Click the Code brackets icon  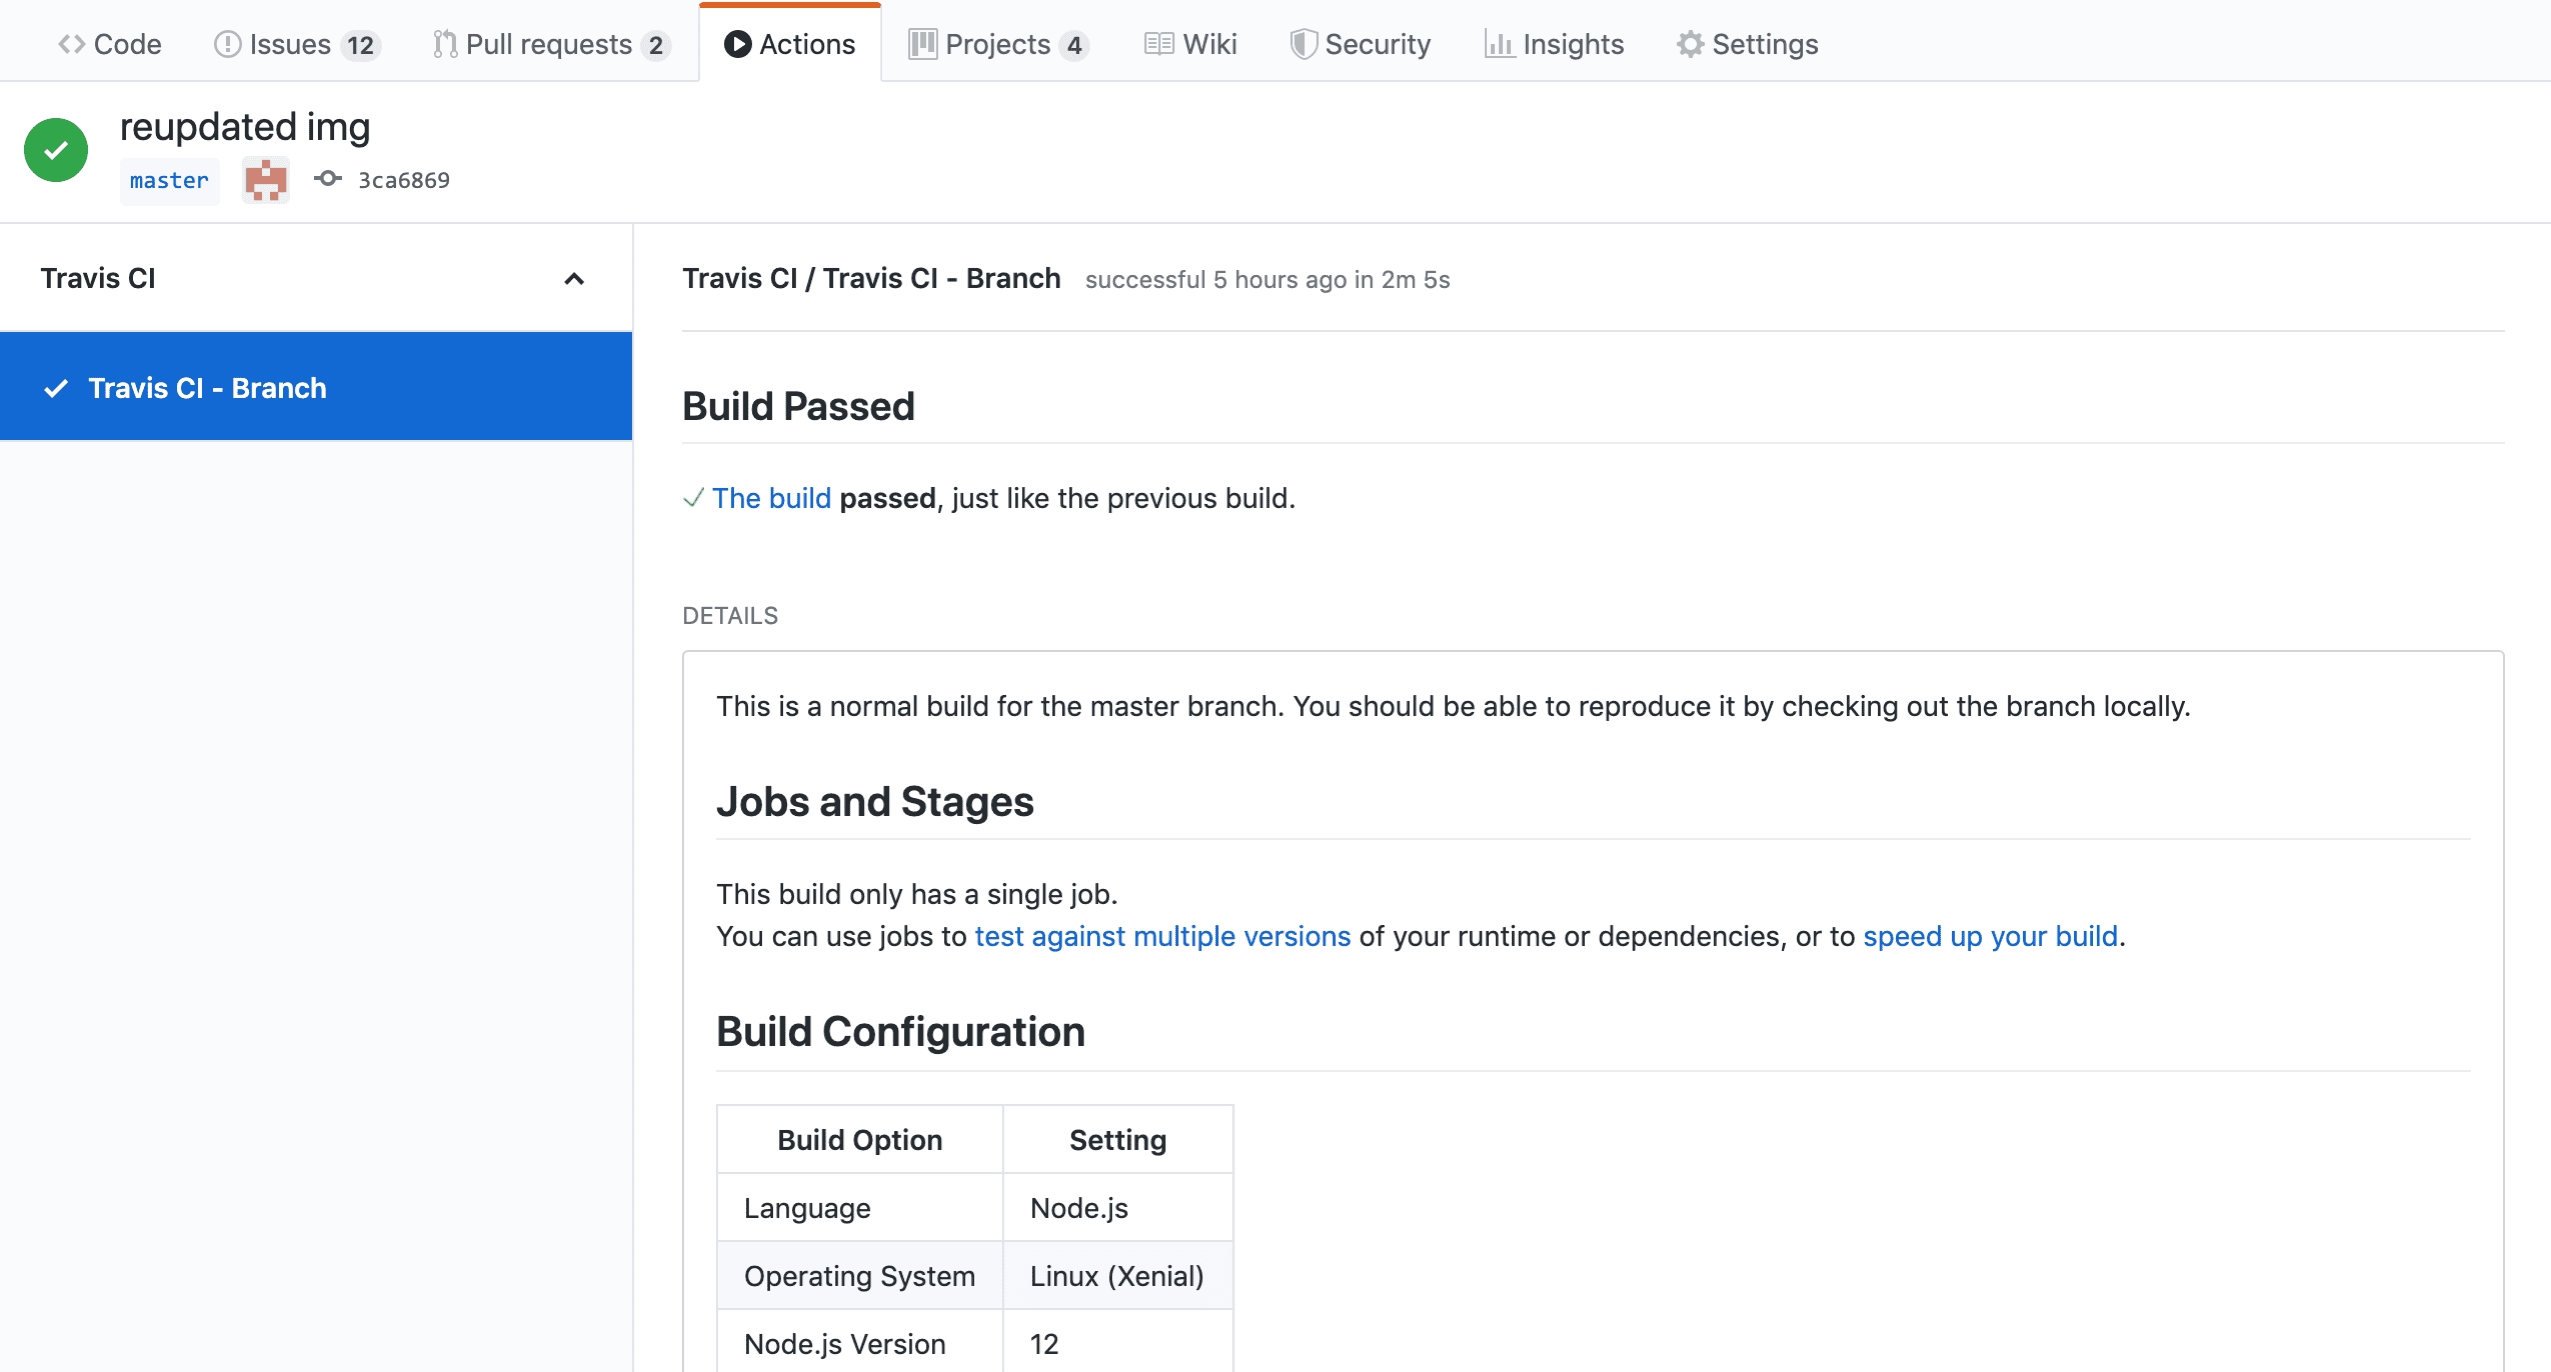(71, 44)
